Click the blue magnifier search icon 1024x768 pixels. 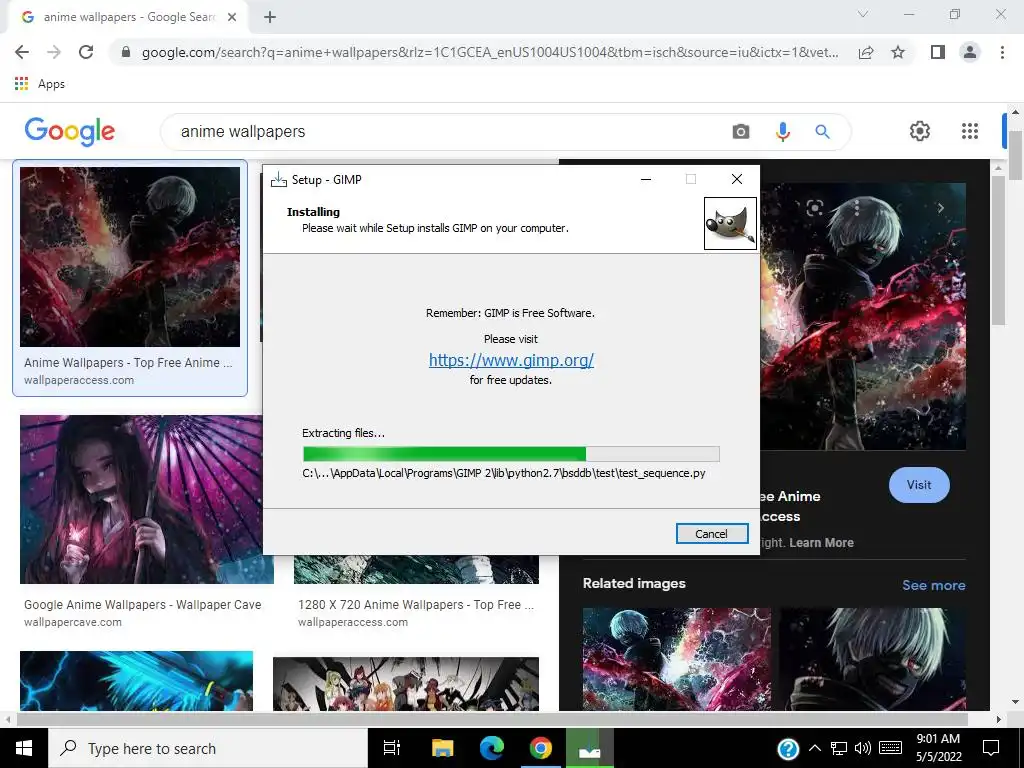tap(822, 132)
